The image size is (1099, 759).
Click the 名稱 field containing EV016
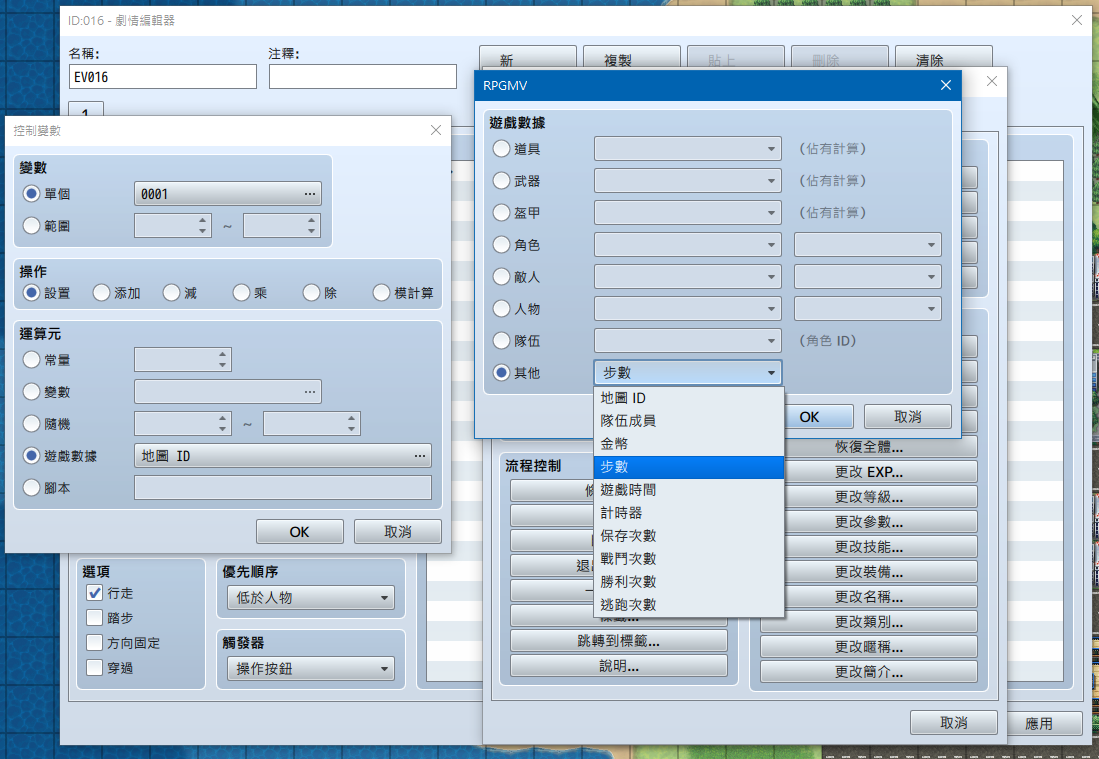point(163,77)
